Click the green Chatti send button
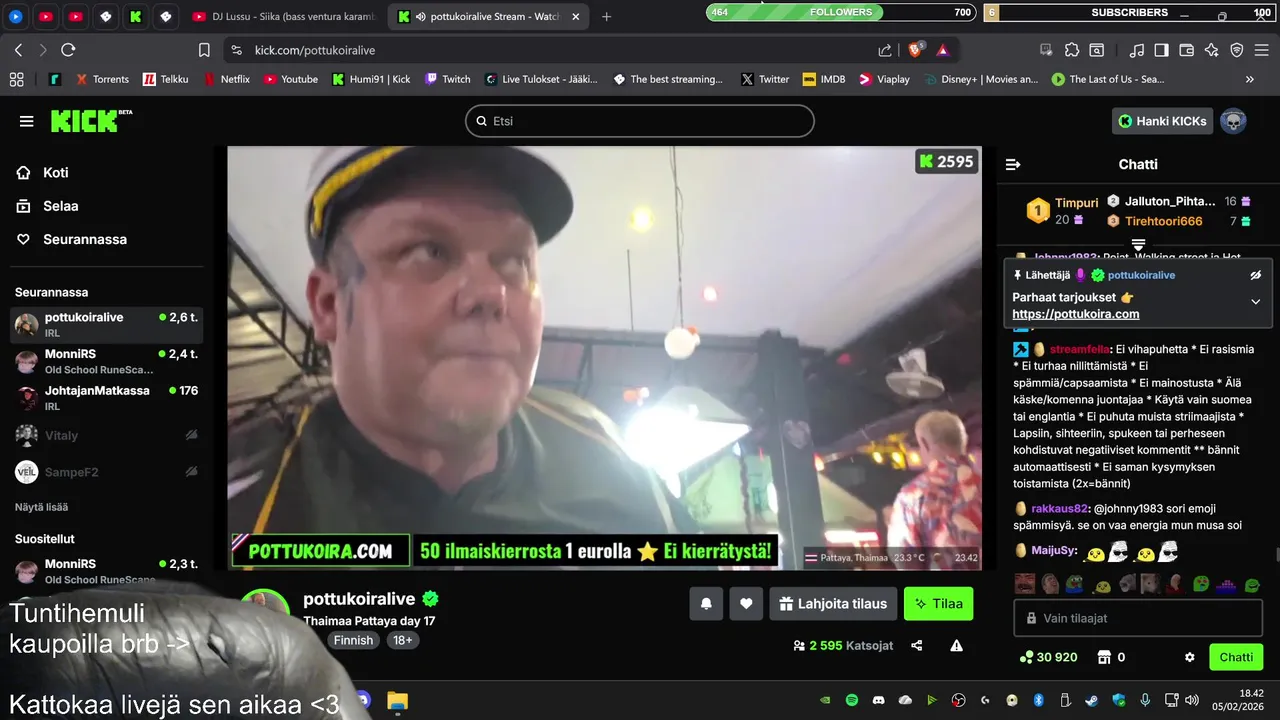 tap(1236, 657)
